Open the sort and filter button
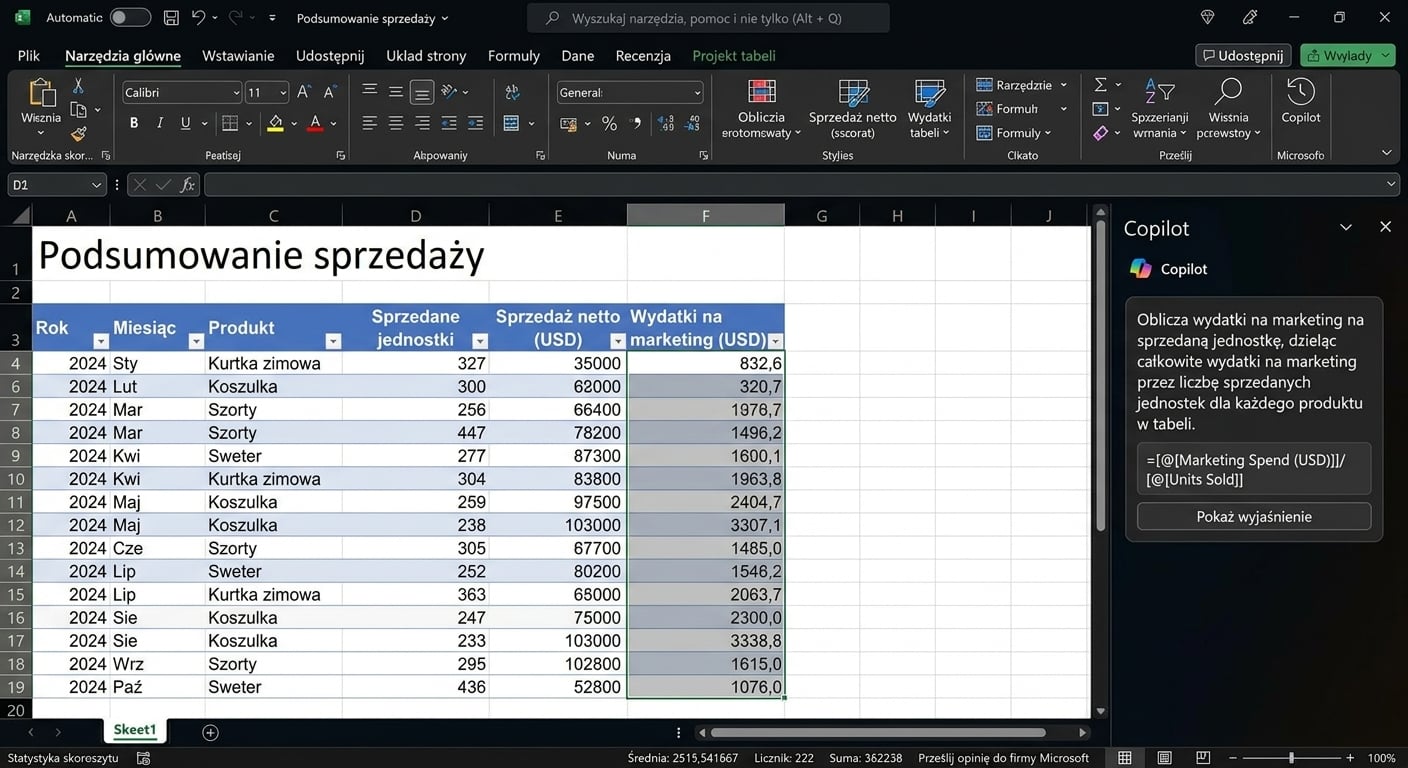 click(x=1160, y=109)
